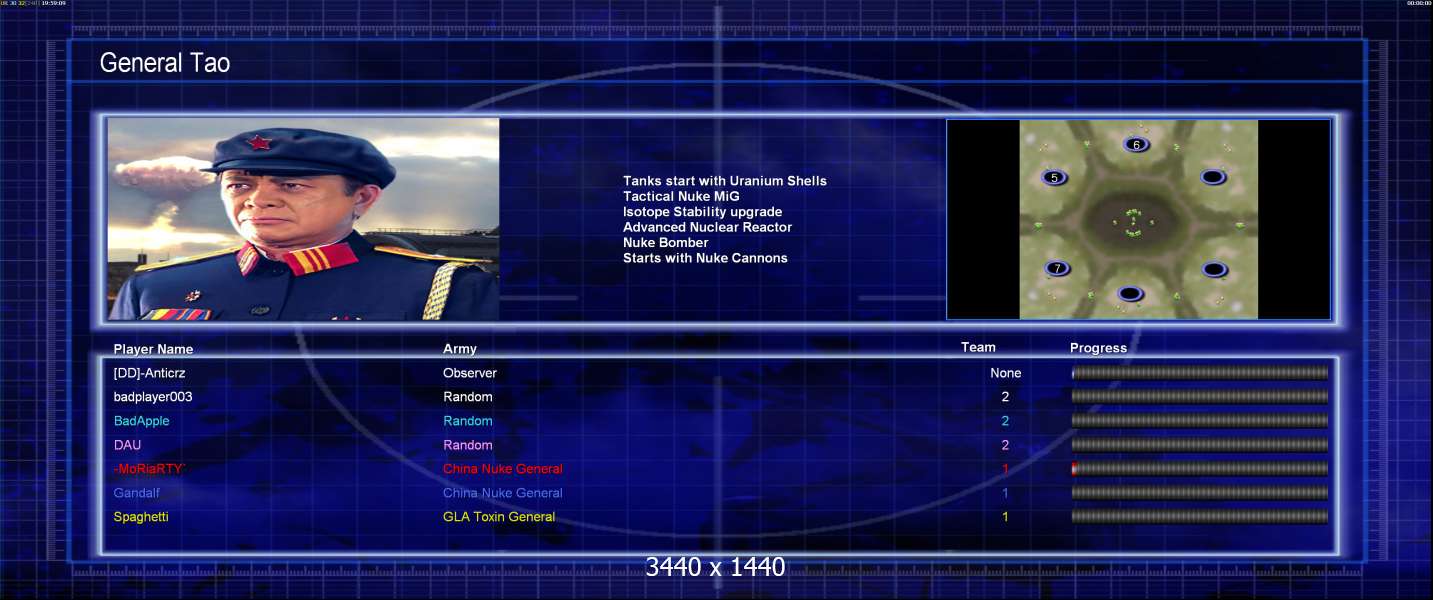Viewport: 1433px width, 600px height.
Task: Click "Random" army entry for BadApple
Action: click(468, 421)
